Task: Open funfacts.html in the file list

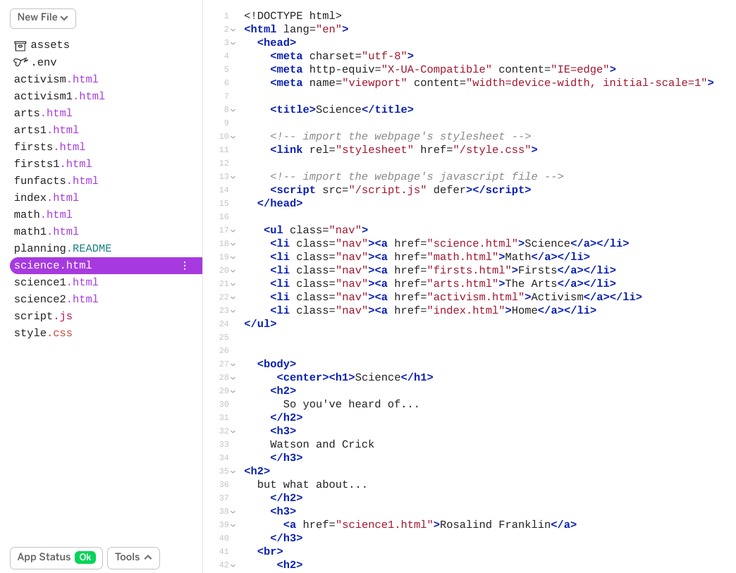Action: tap(56, 180)
